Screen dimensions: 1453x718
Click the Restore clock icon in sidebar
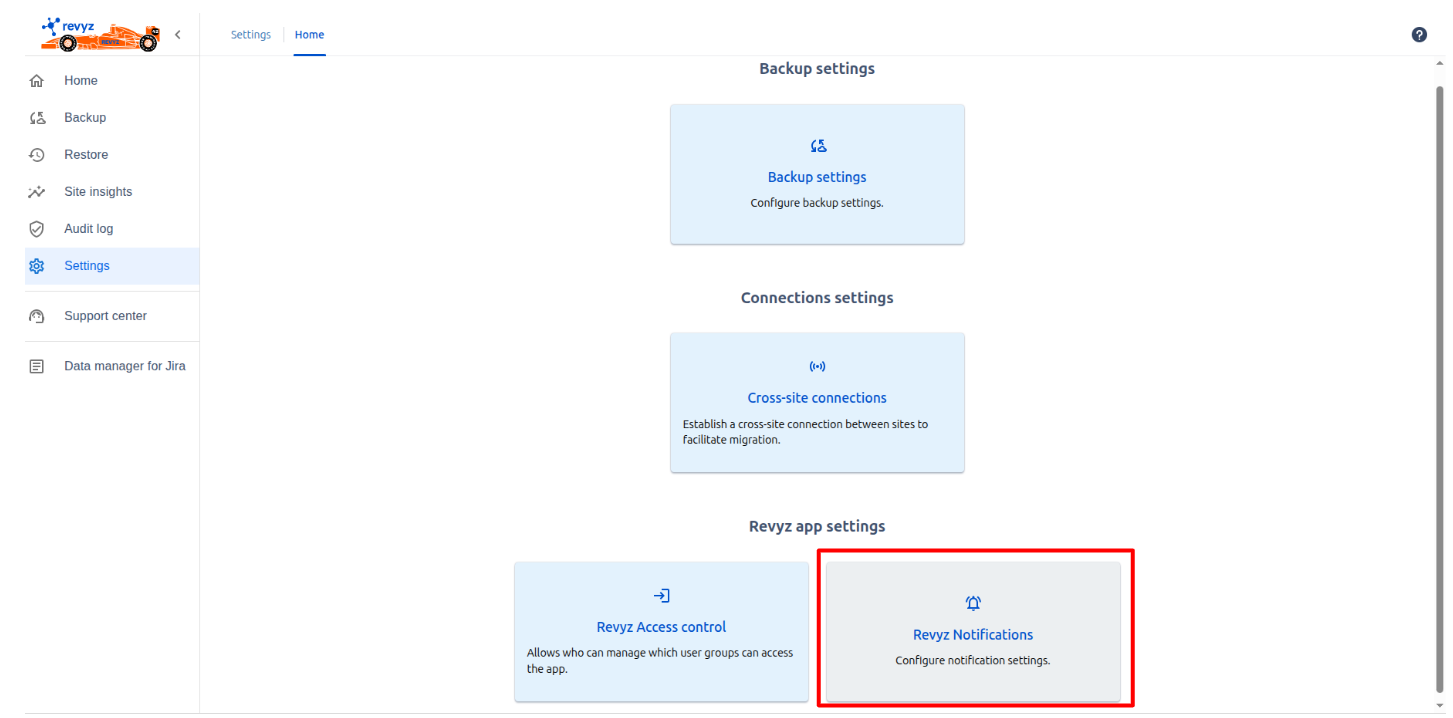(x=37, y=155)
